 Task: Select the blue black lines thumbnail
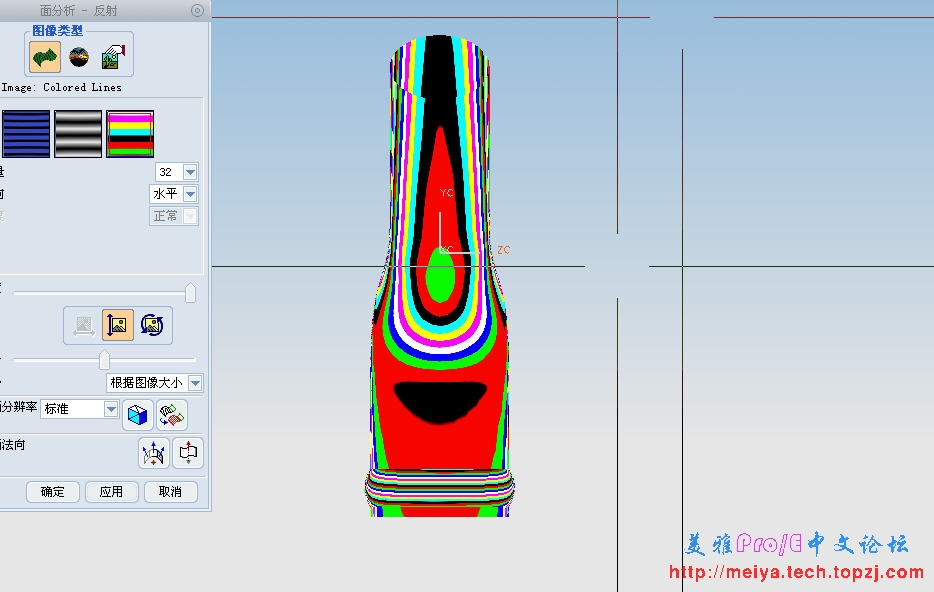[x=26, y=134]
